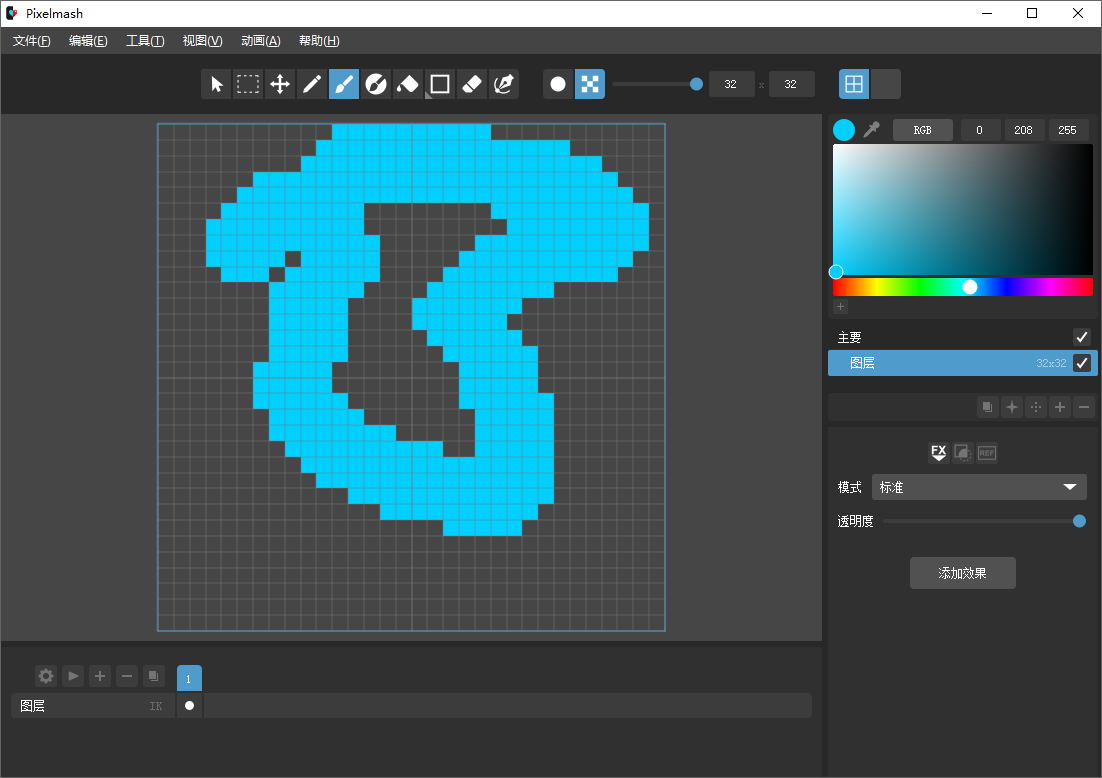Open the FX effects tab
Viewport: 1102px width, 778px height.
[x=939, y=453]
